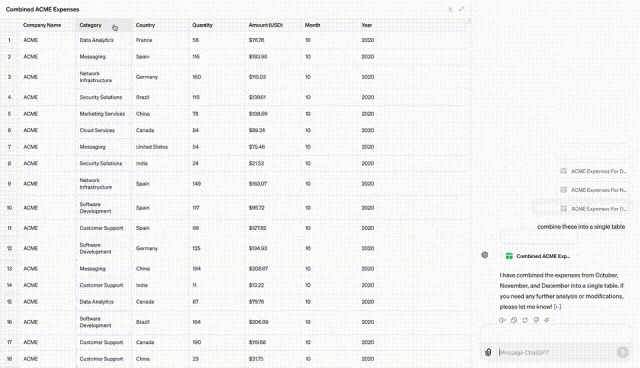Select the Amount (USD) column header

(273, 25)
